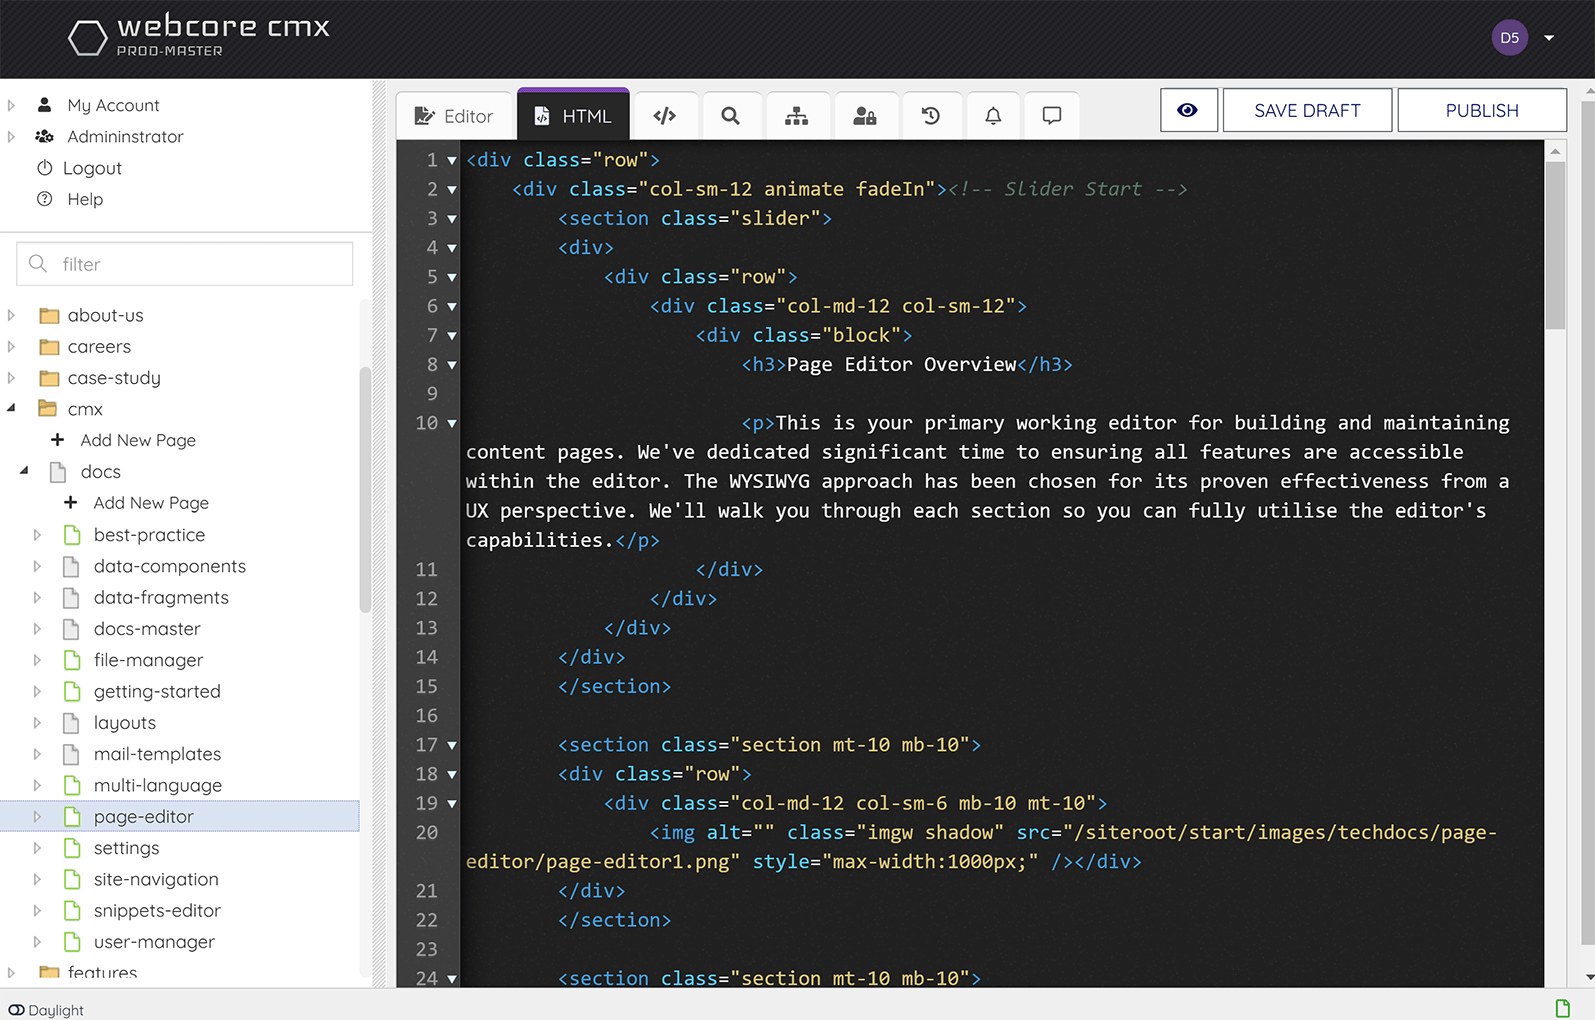Open the source code brackets tab
The image size is (1595, 1020).
(665, 116)
